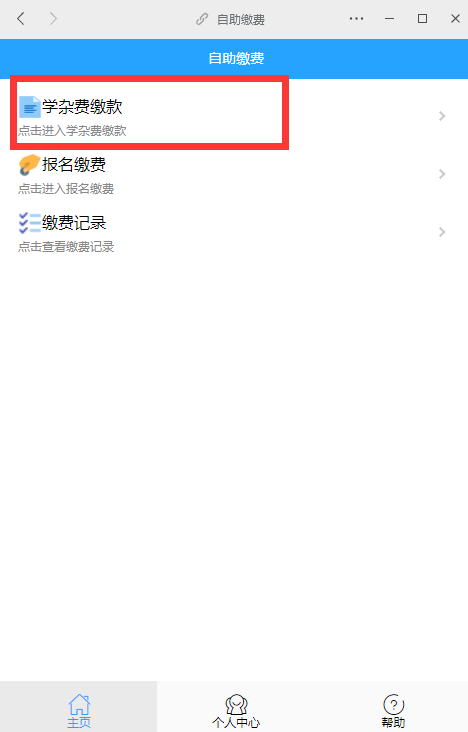This screenshot has width=468, height=732.
Task: Expand the 报名缴费 row chevron
Action: point(442,174)
